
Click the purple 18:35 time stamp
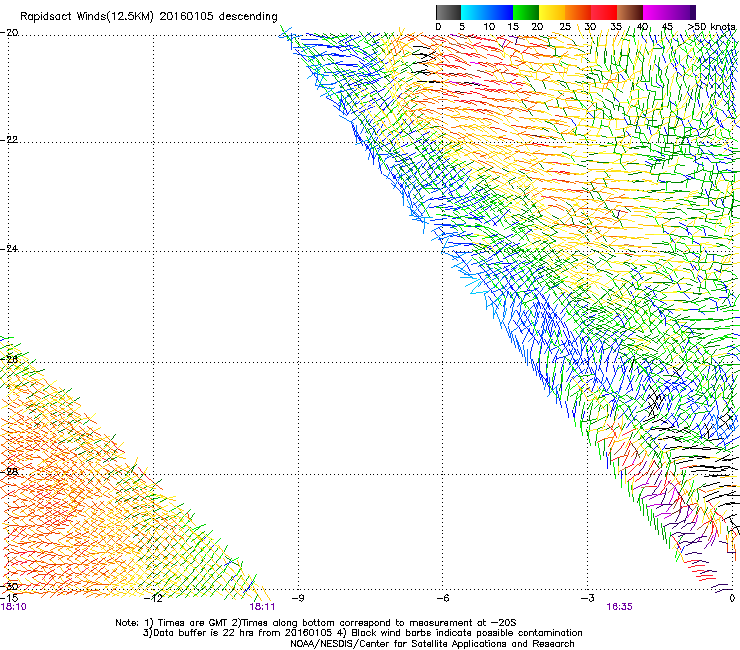tap(620, 607)
